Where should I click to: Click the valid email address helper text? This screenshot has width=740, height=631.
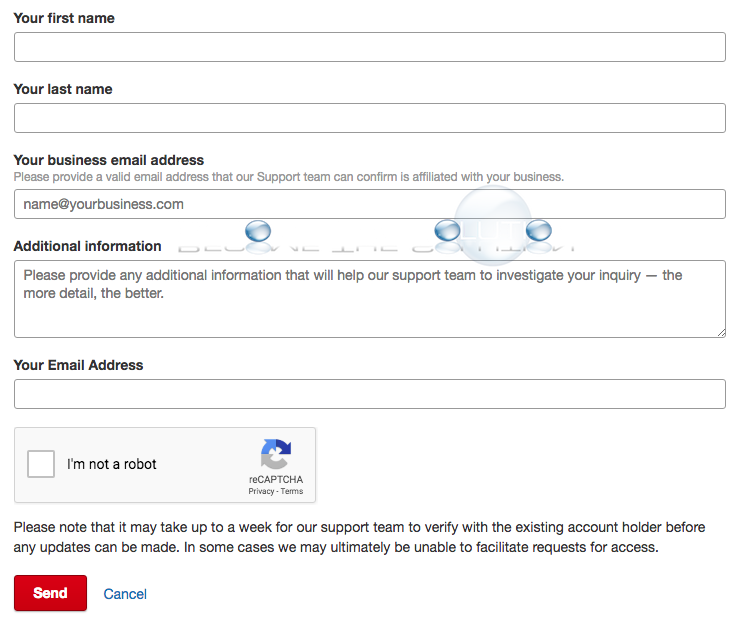[289, 177]
